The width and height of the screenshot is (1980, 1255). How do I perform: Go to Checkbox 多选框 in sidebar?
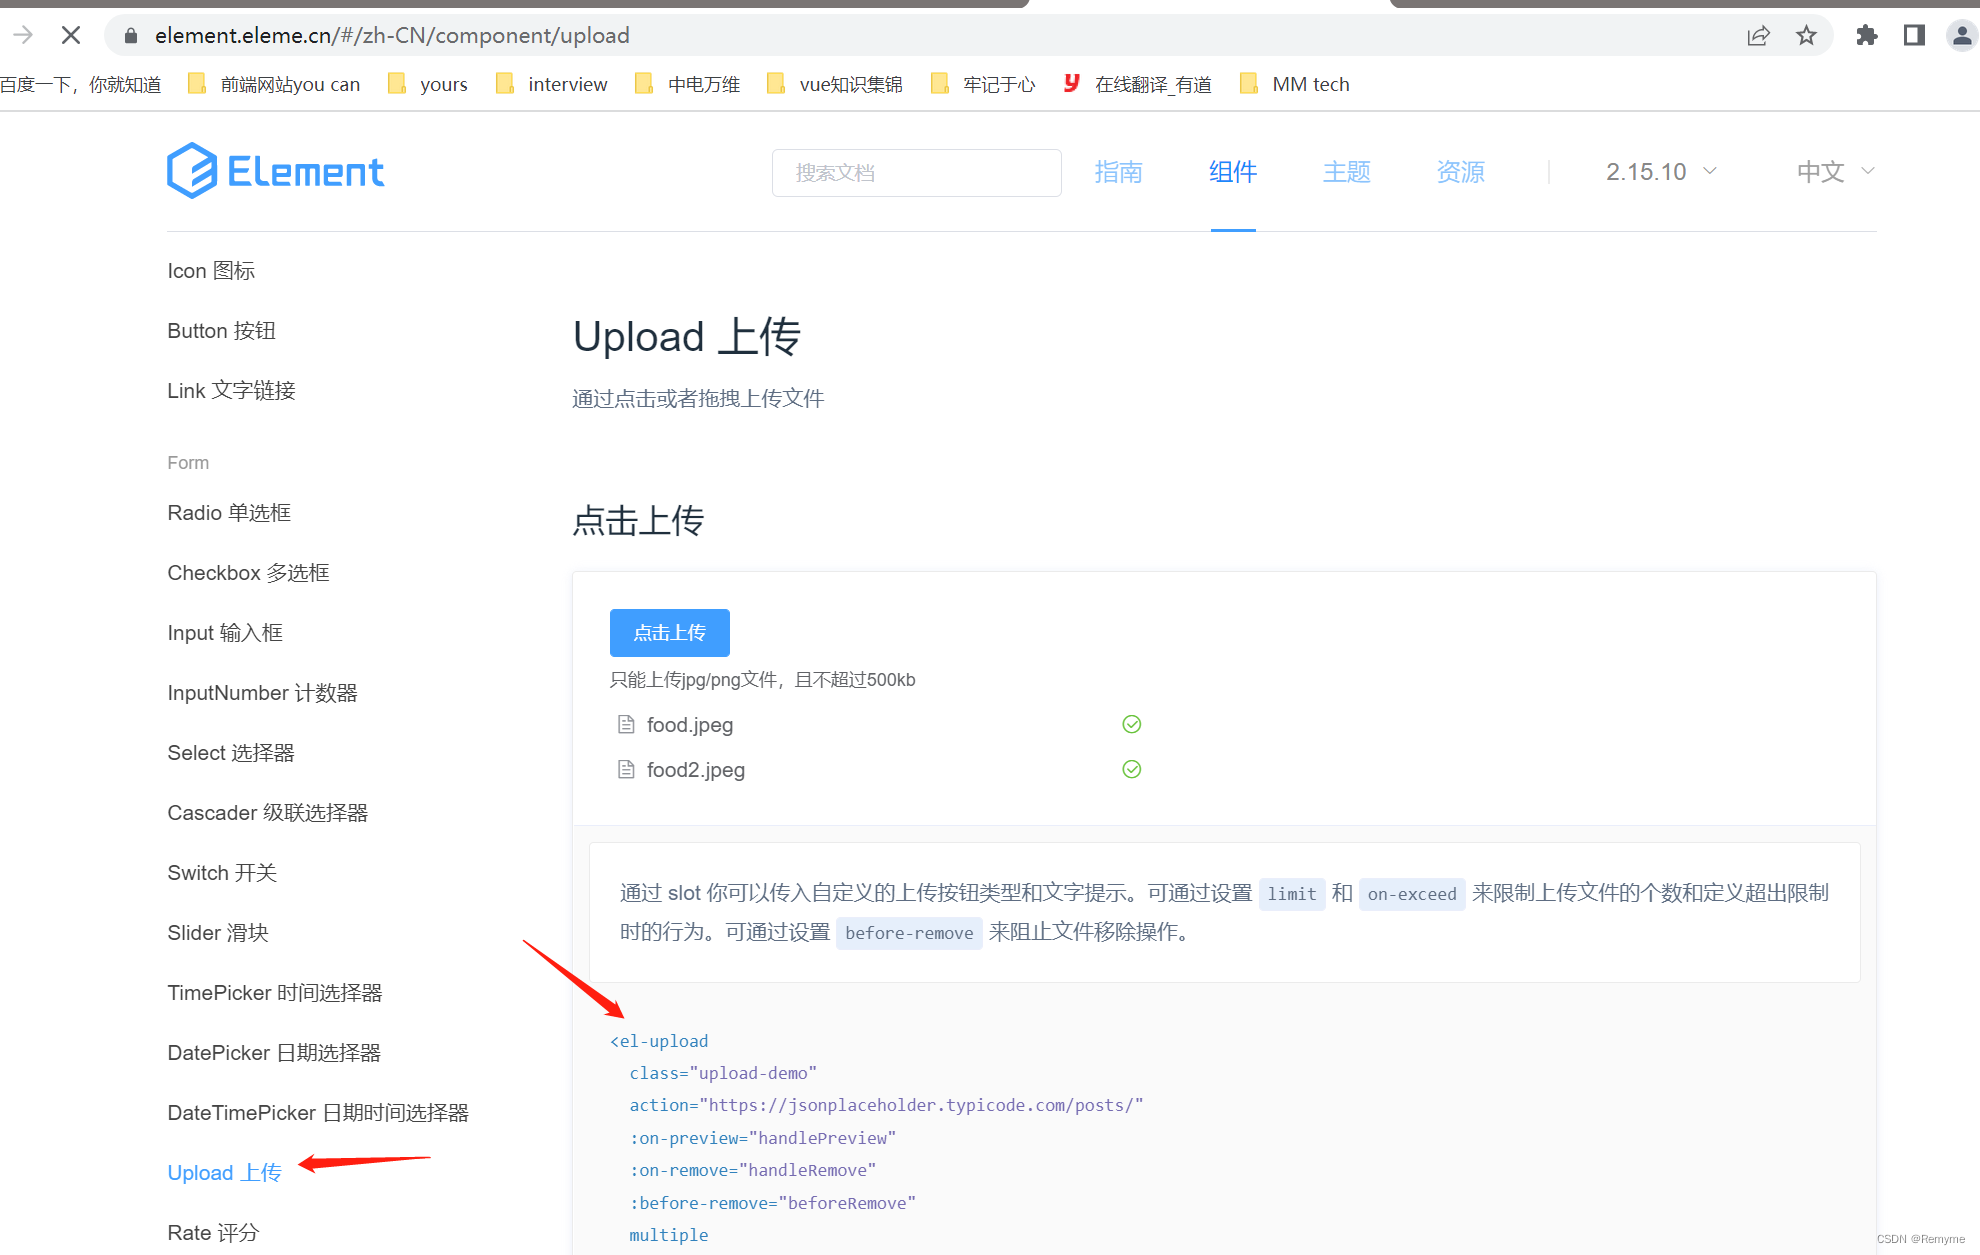(248, 573)
